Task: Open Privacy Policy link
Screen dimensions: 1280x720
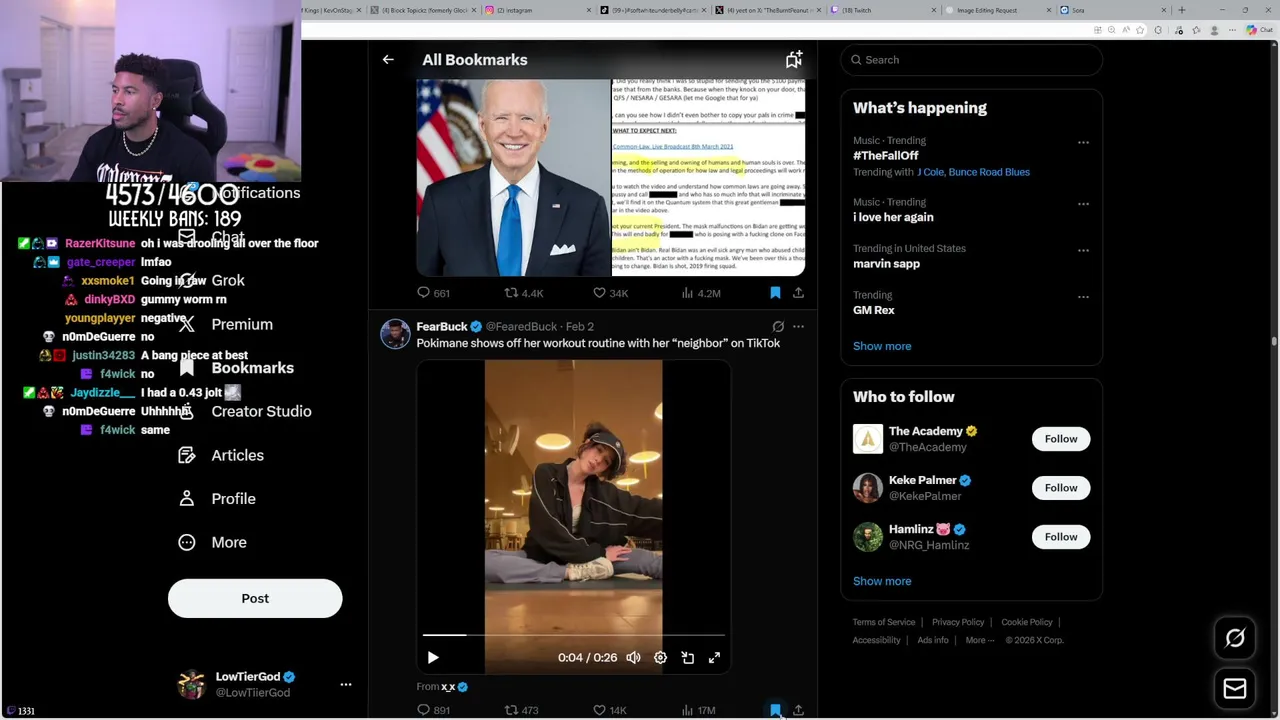Action: (x=958, y=622)
